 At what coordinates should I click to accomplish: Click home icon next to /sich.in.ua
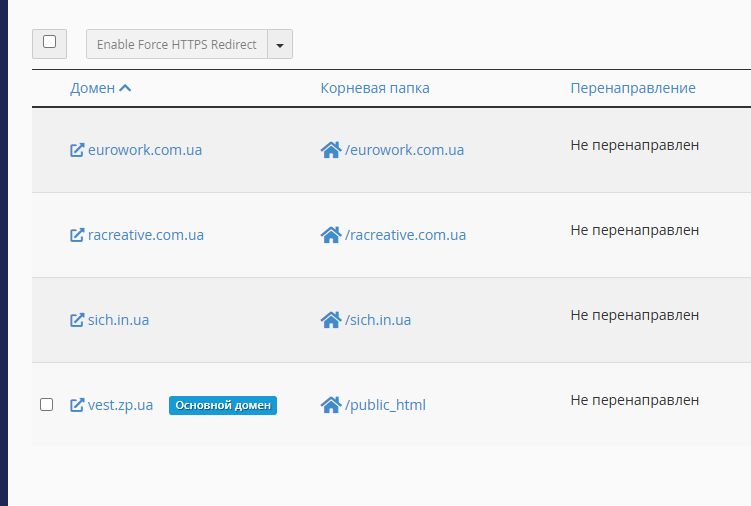[331, 320]
